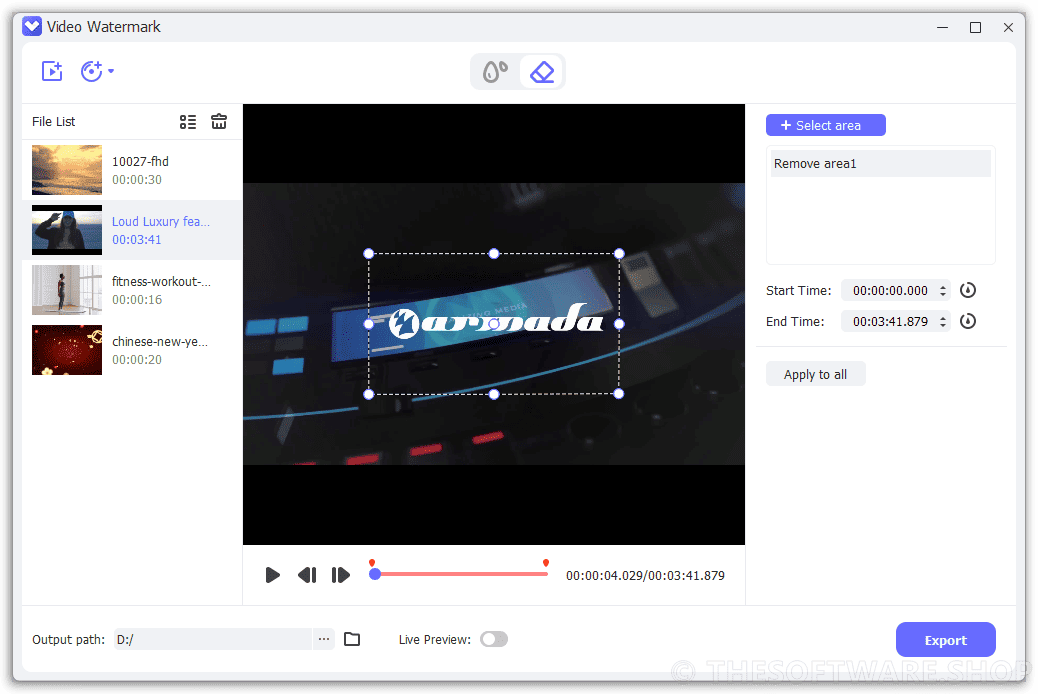Set Start Time to current position clock icon
This screenshot has height=694, width=1038.
pos(968,290)
